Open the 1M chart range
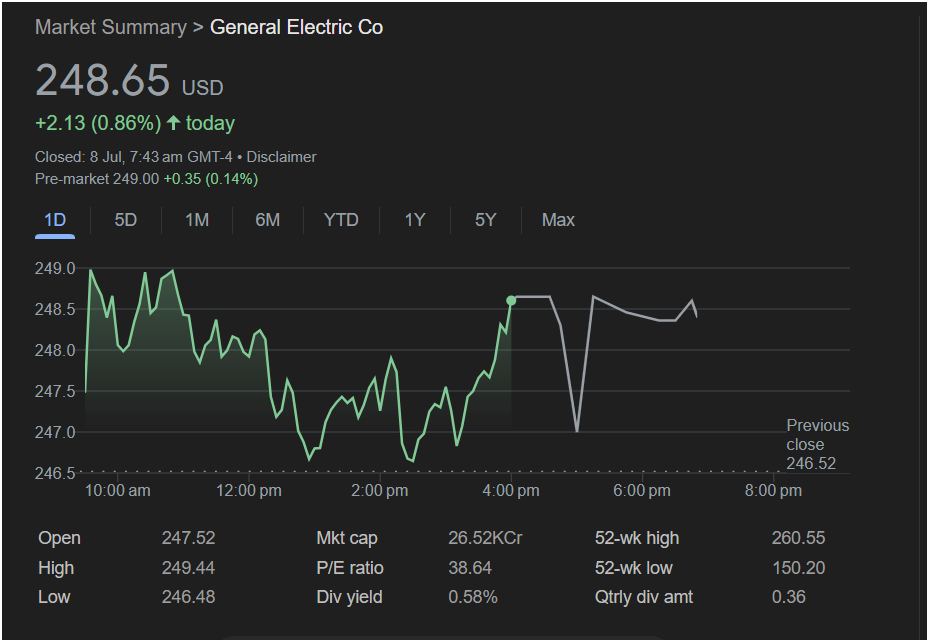 pyautogui.click(x=197, y=220)
